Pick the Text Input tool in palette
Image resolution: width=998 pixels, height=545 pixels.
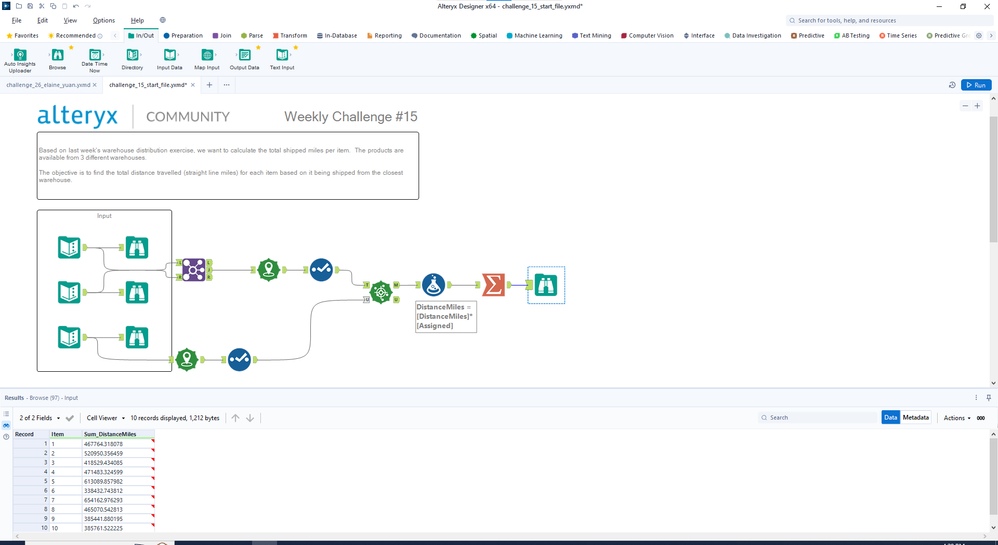(x=282, y=59)
